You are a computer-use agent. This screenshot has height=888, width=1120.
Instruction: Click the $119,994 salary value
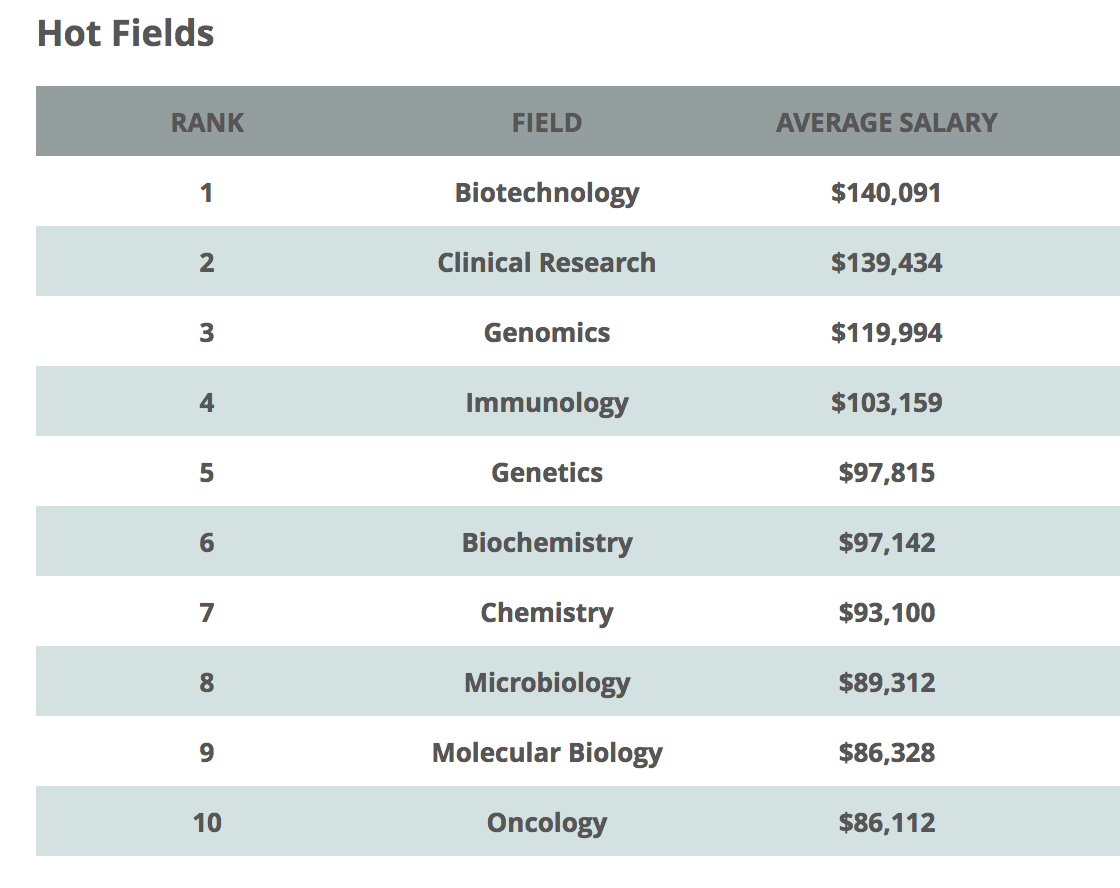886,332
